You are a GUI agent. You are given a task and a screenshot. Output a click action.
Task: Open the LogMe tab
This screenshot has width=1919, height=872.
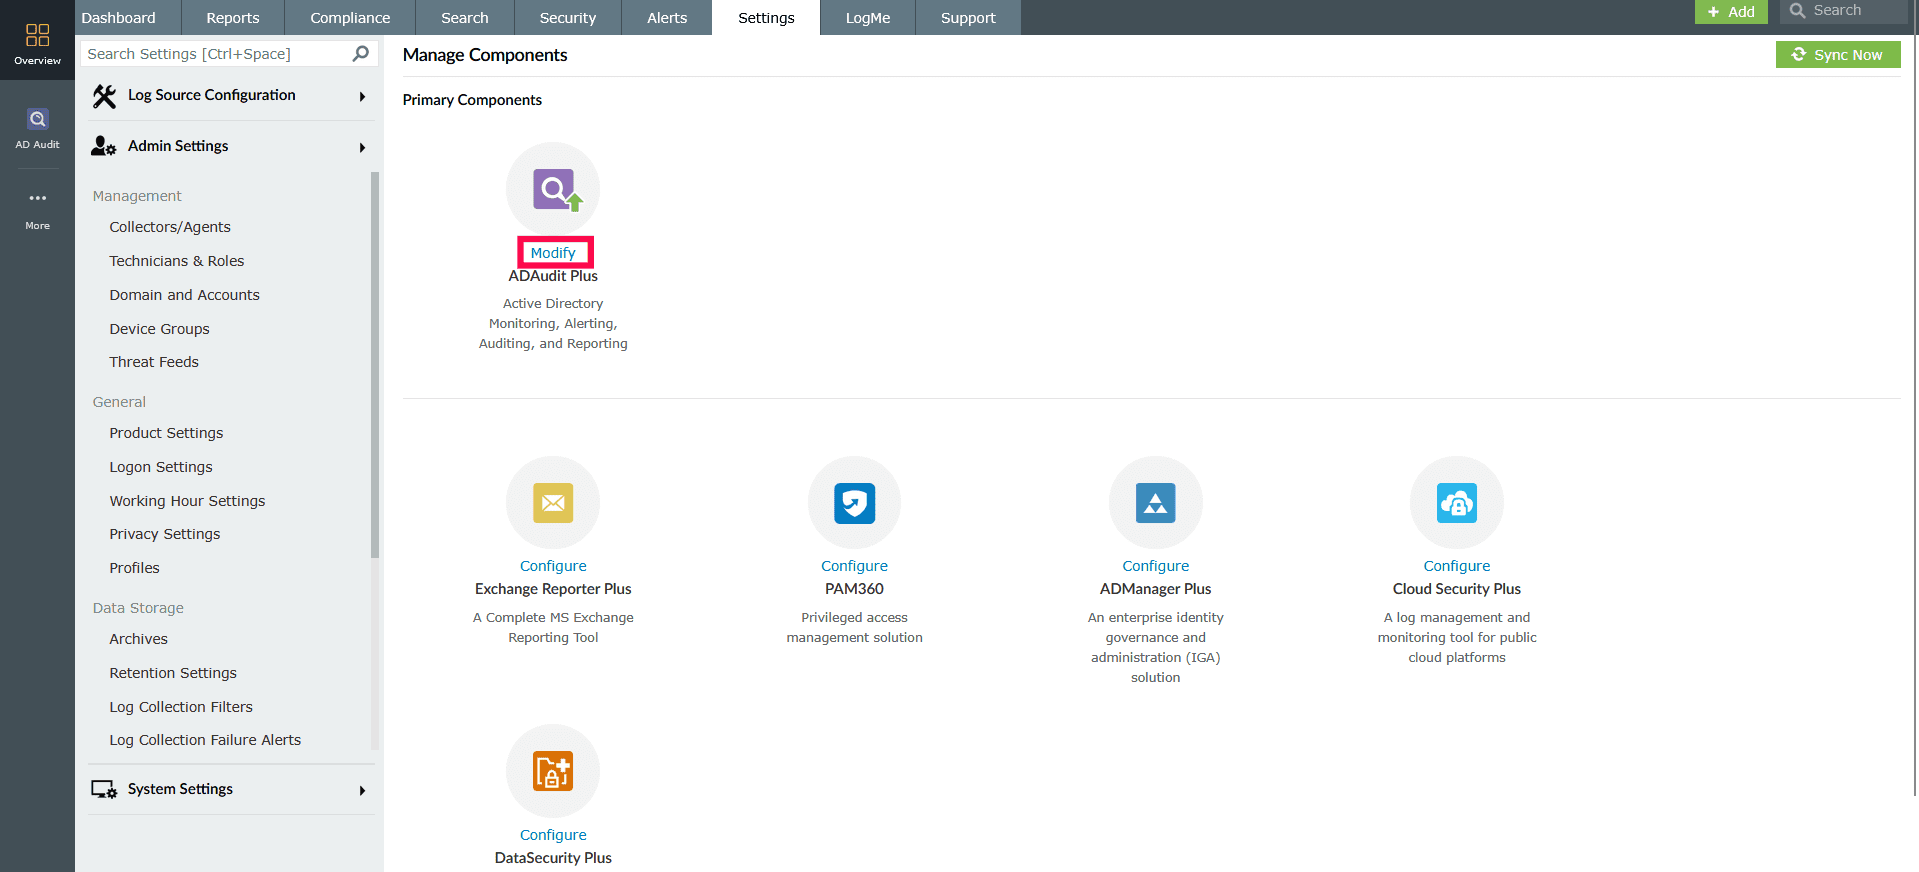(868, 18)
